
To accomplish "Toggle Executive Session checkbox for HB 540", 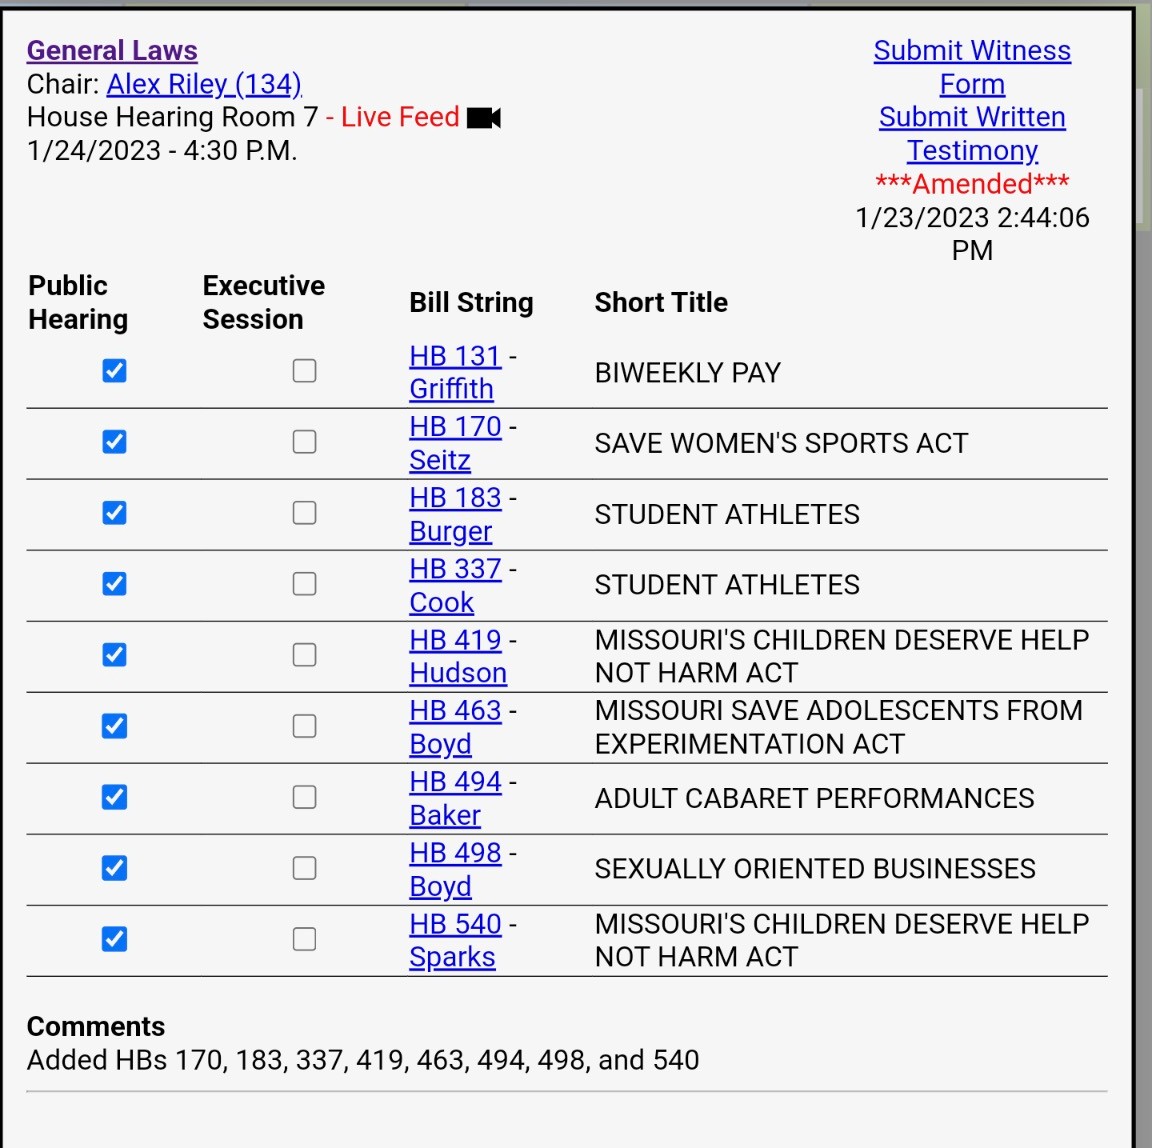I will coord(304,939).
